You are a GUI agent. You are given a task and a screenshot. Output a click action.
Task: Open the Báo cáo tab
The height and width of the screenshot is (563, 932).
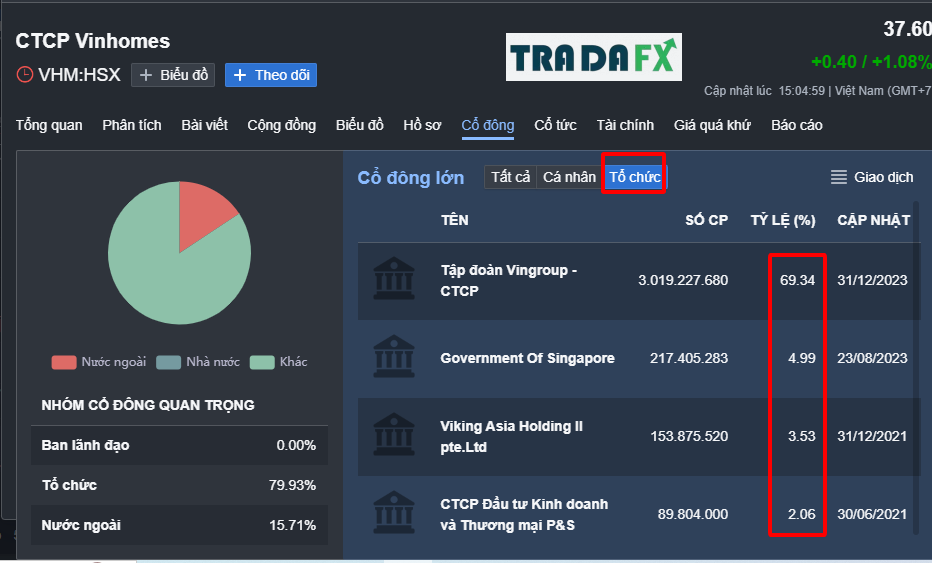click(797, 125)
